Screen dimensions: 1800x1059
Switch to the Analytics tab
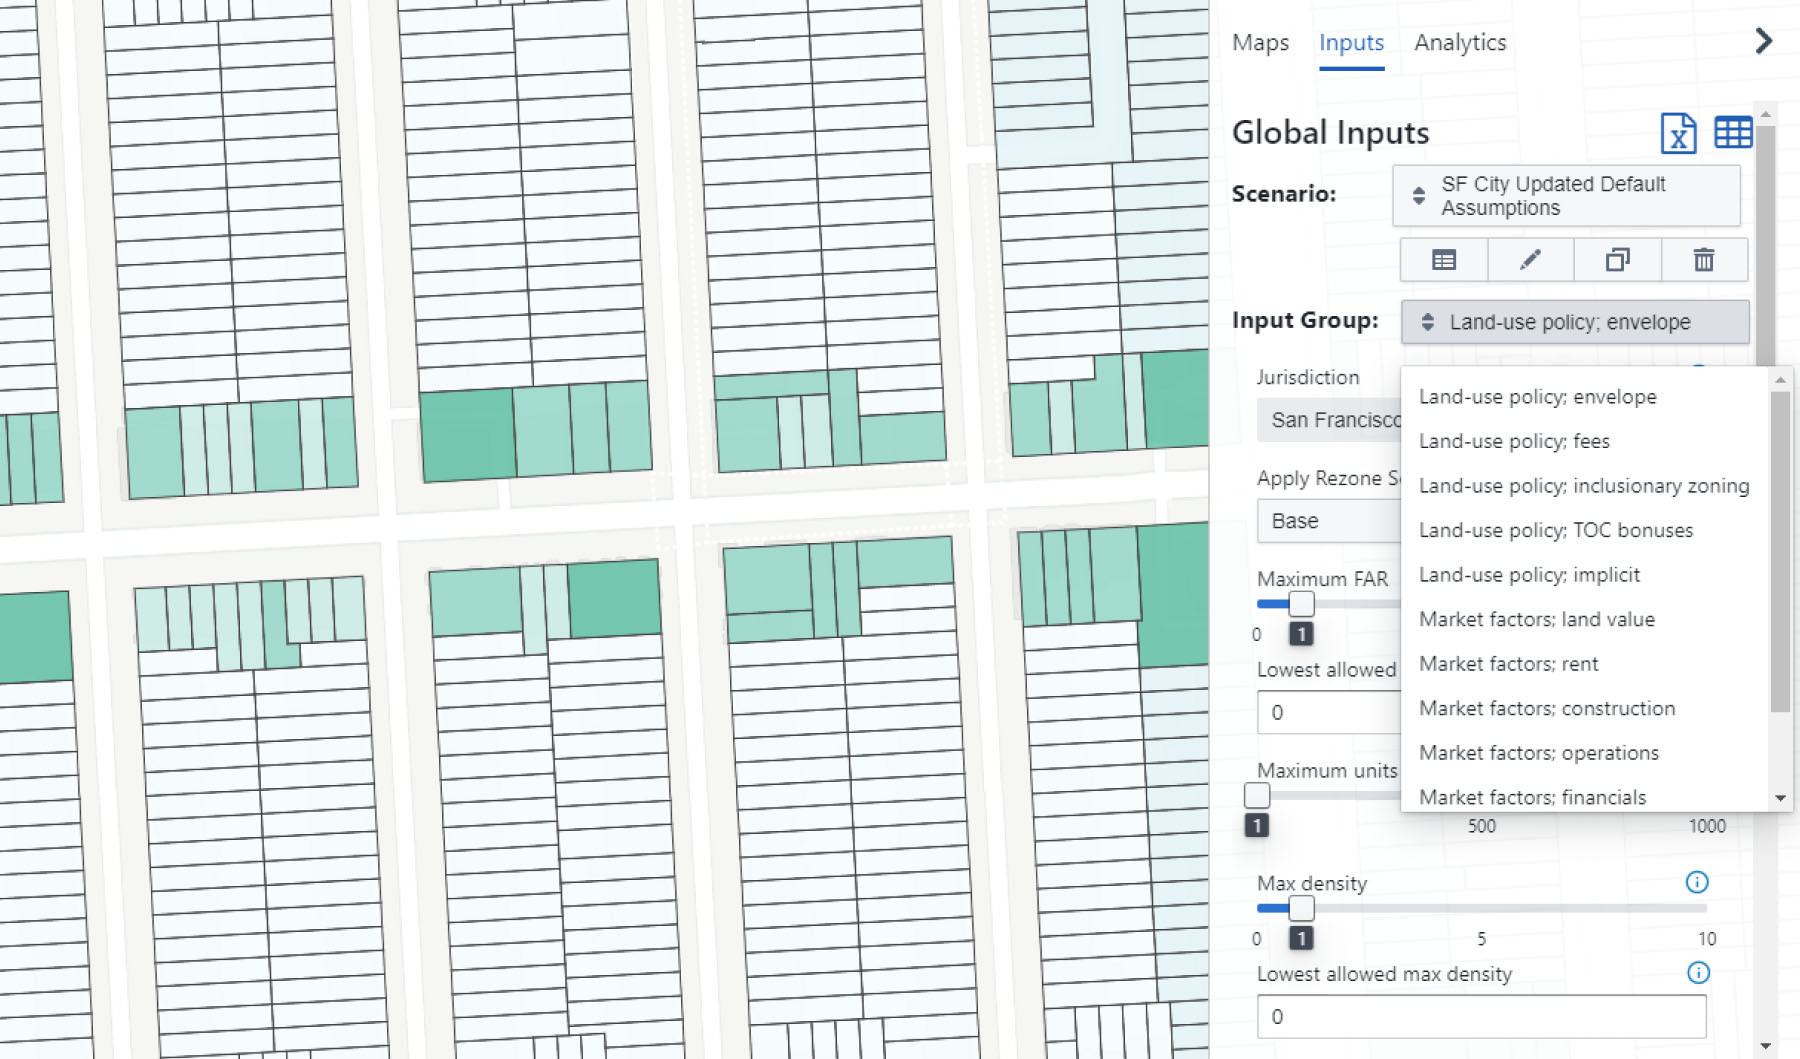coord(1460,43)
